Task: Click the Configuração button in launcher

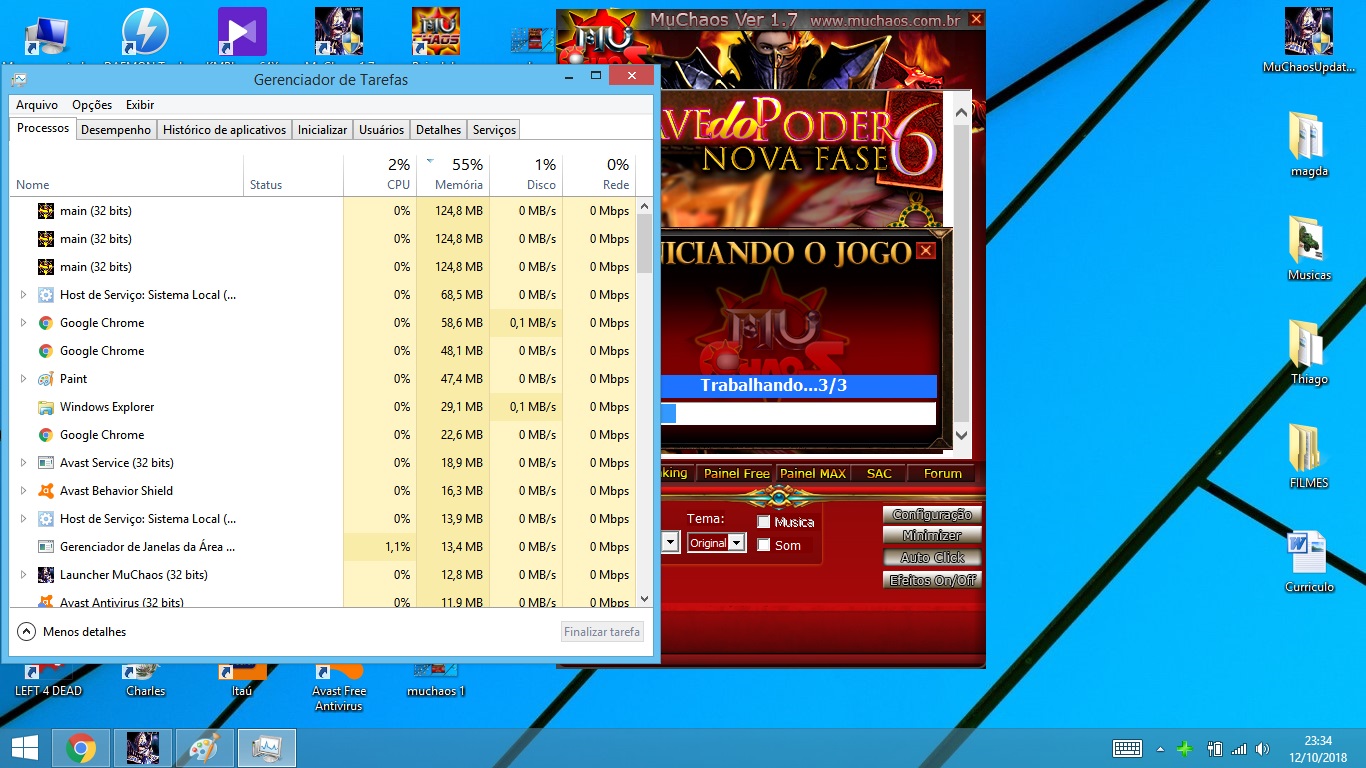Action: coord(932,514)
